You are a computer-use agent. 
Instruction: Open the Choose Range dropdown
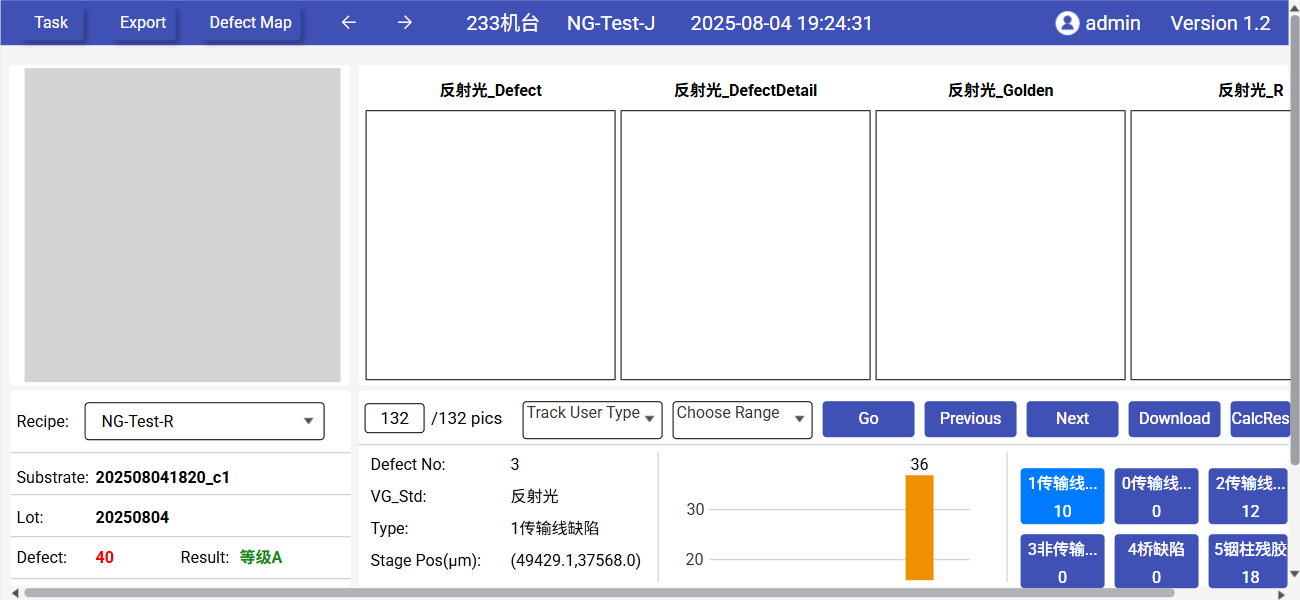pyautogui.click(x=742, y=419)
